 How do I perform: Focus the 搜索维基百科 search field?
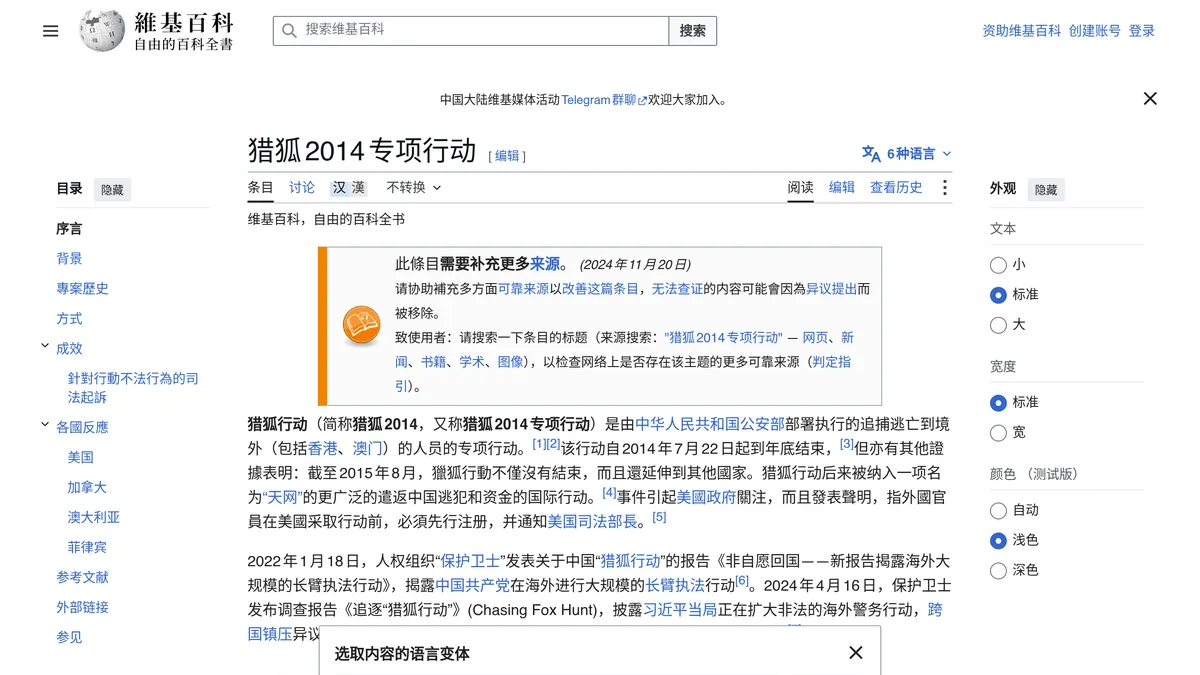point(471,31)
